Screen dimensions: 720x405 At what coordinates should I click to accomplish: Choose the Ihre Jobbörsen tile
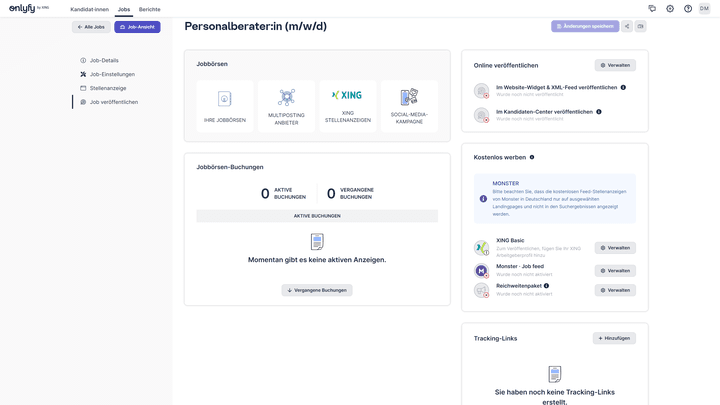[225, 106]
